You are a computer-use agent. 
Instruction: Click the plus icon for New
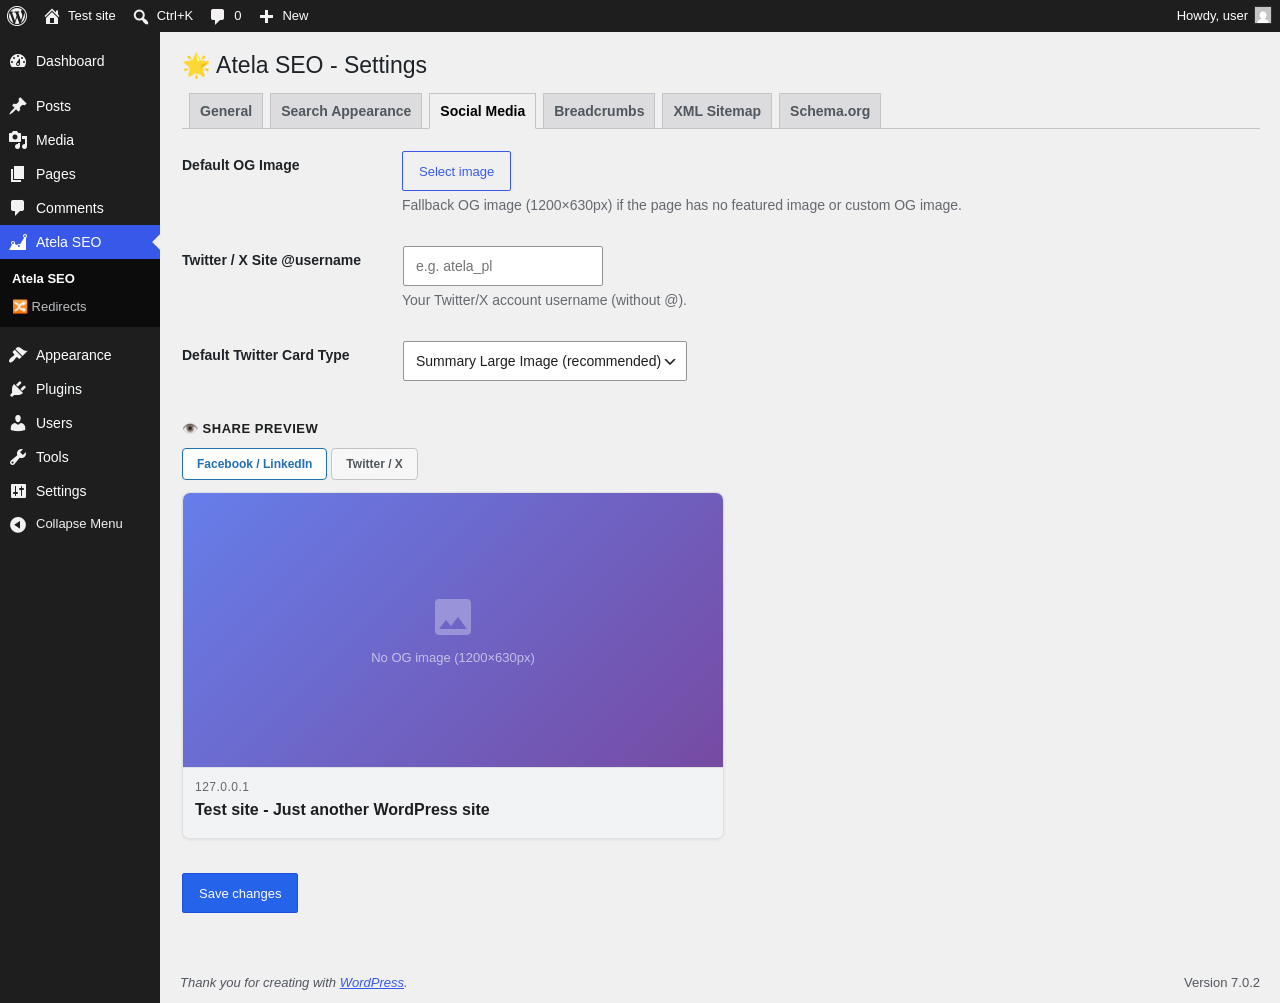point(266,16)
